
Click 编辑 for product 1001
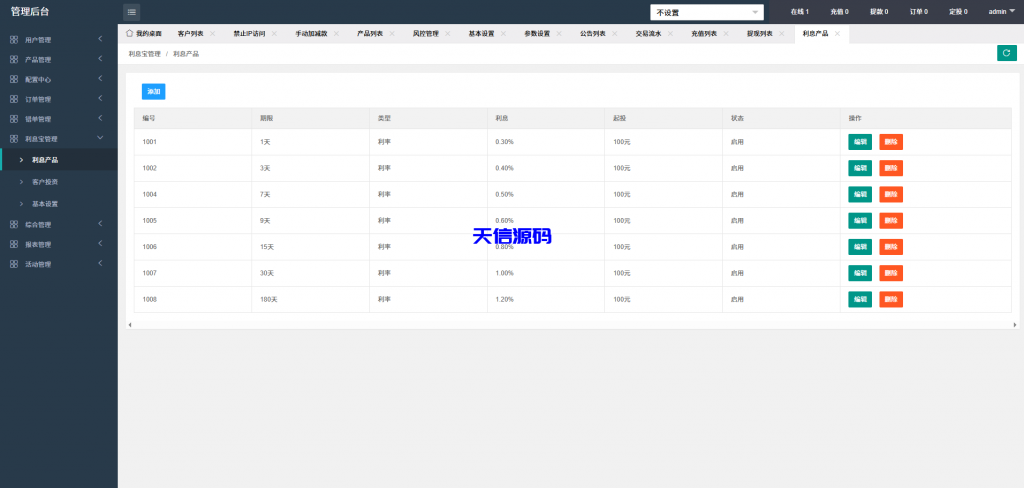click(860, 142)
